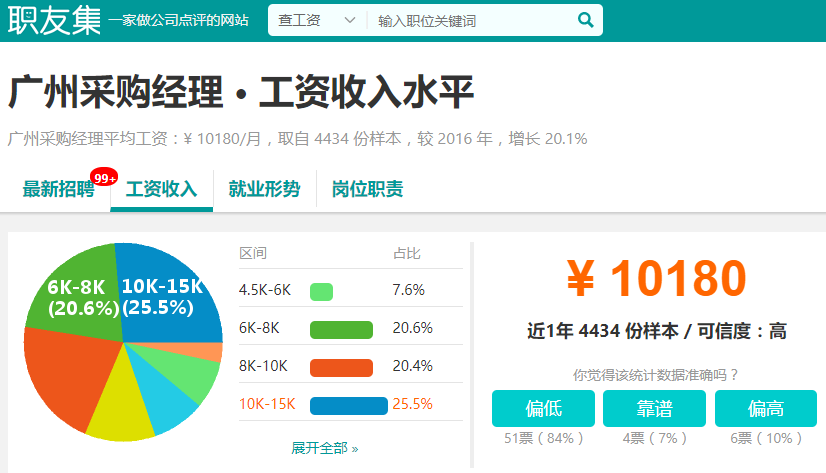This screenshot has width=826, height=473.
Task: Click the light green 4.5K-6K swatch bar
Action: pos(321,292)
